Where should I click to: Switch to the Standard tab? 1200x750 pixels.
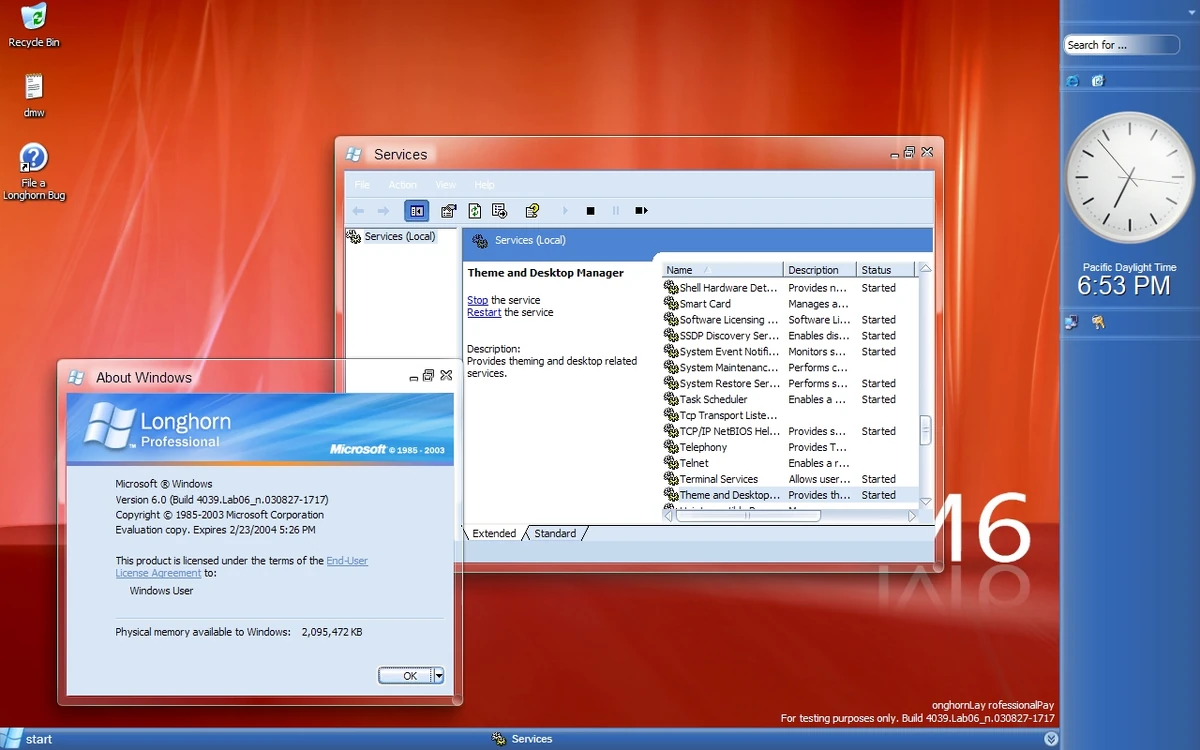(x=554, y=533)
